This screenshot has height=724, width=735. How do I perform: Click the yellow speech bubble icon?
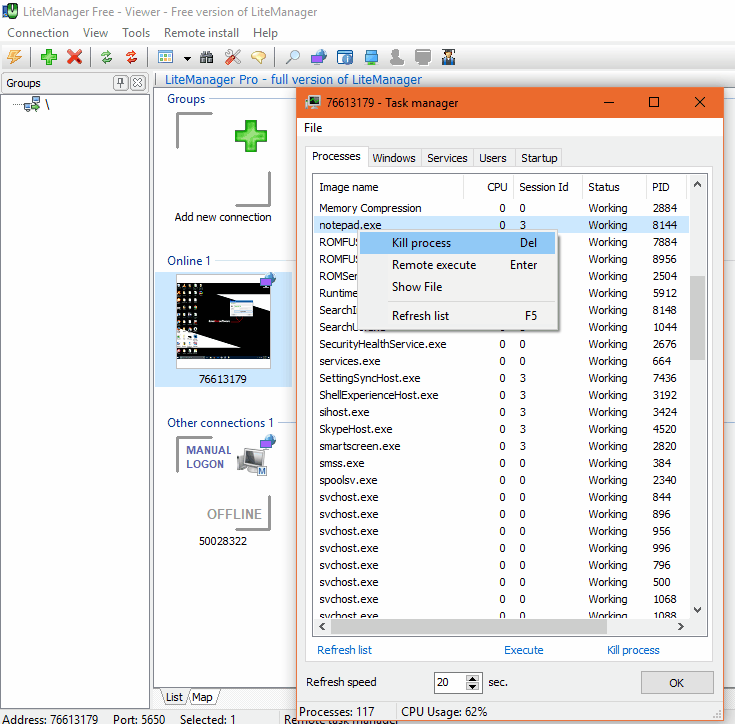[258, 57]
